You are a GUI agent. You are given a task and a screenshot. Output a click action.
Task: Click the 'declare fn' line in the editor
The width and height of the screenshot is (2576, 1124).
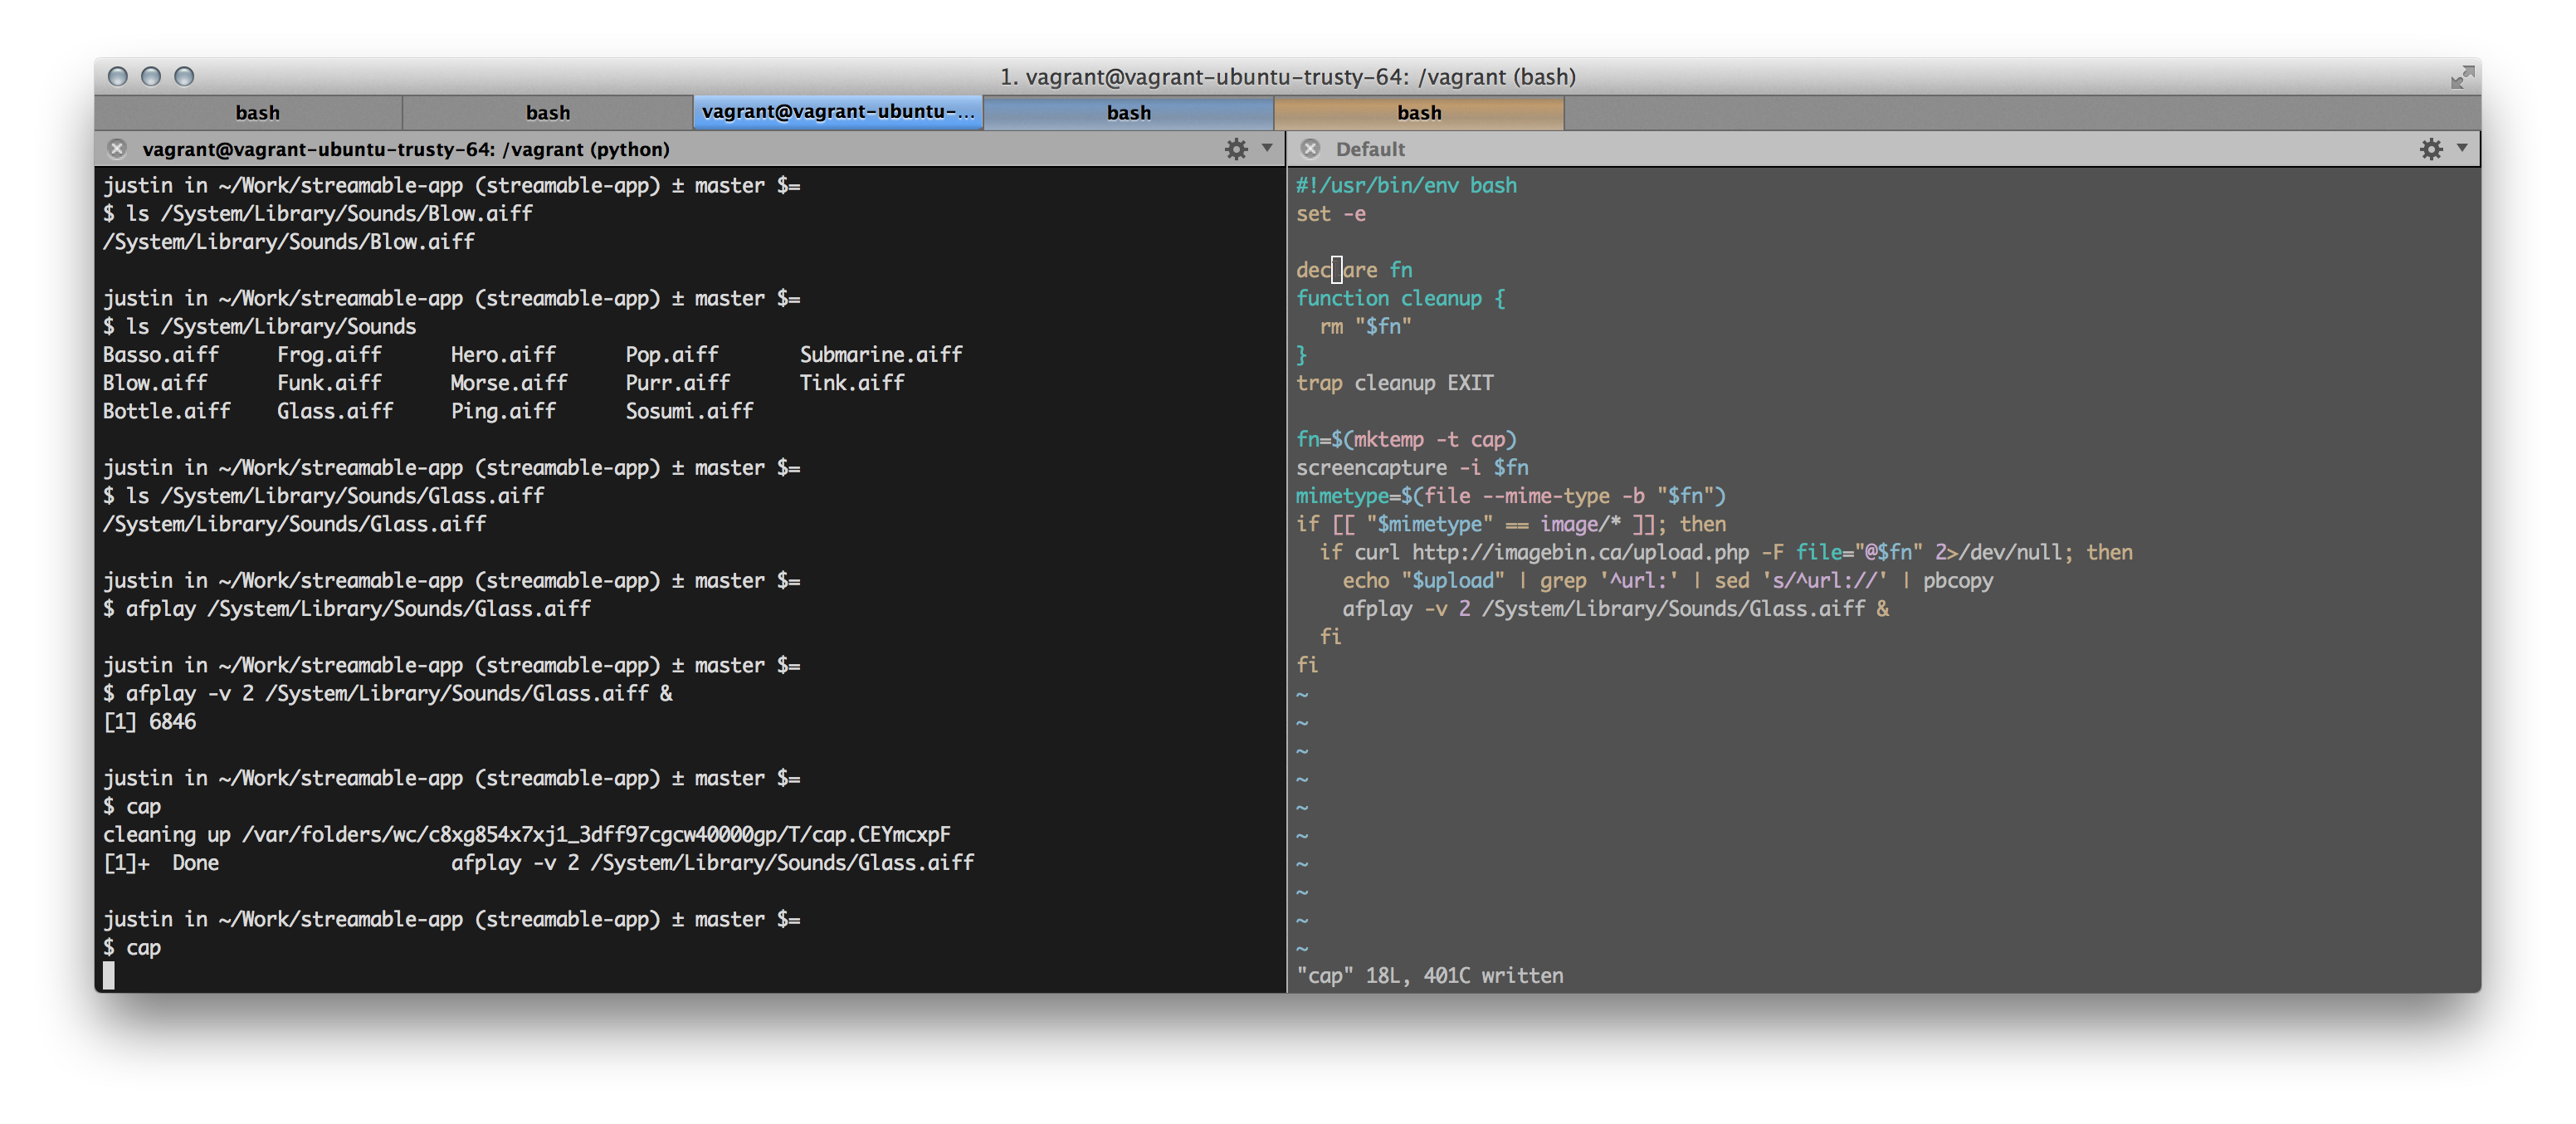click(x=1354, y=270)
